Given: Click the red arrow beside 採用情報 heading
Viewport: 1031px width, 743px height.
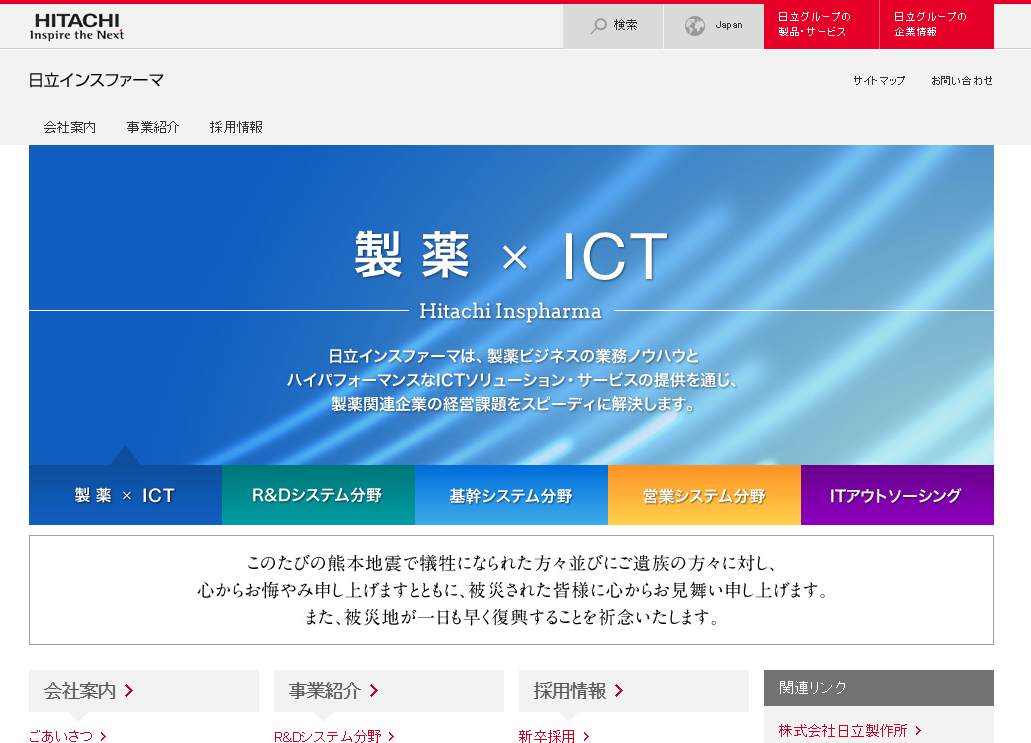Looking at the screenshot, I should point(619,690).
